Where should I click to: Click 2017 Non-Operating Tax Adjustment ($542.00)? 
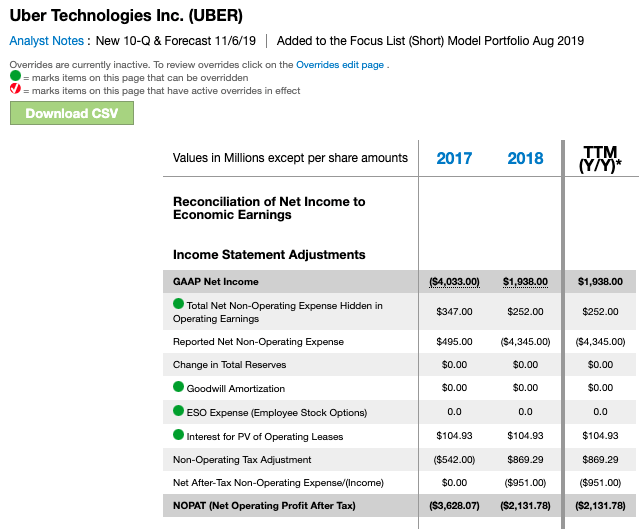pyautogui.click(x=454, y=460)
